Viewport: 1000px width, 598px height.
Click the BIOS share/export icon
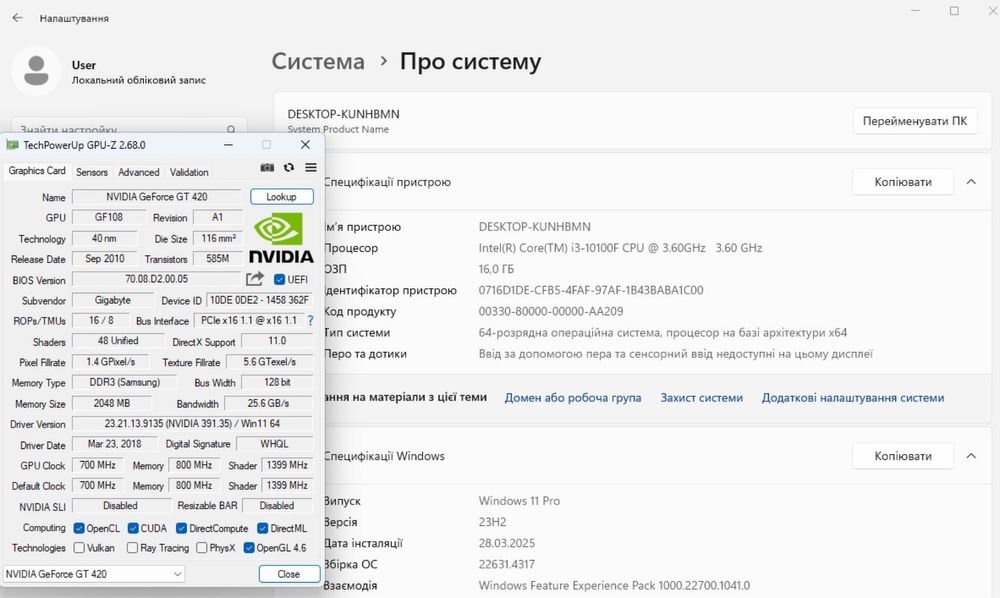coord(254,279)
